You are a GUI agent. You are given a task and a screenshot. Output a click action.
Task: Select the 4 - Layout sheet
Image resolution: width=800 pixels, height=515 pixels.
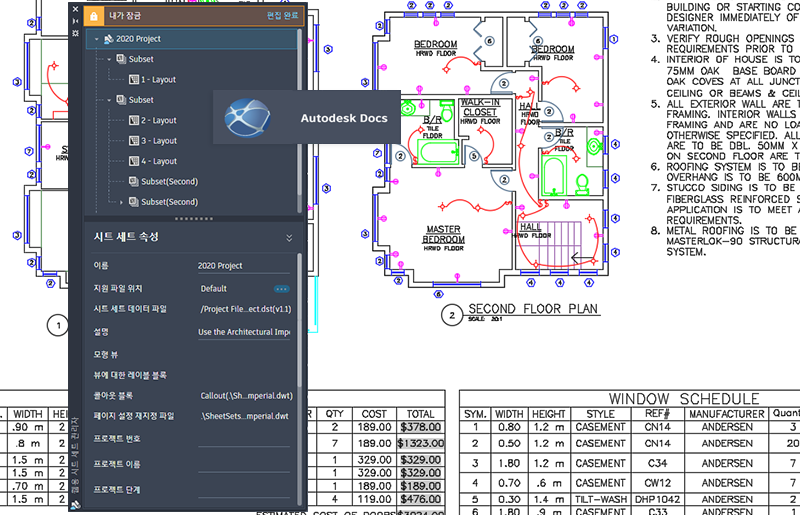tap(159, 161)
